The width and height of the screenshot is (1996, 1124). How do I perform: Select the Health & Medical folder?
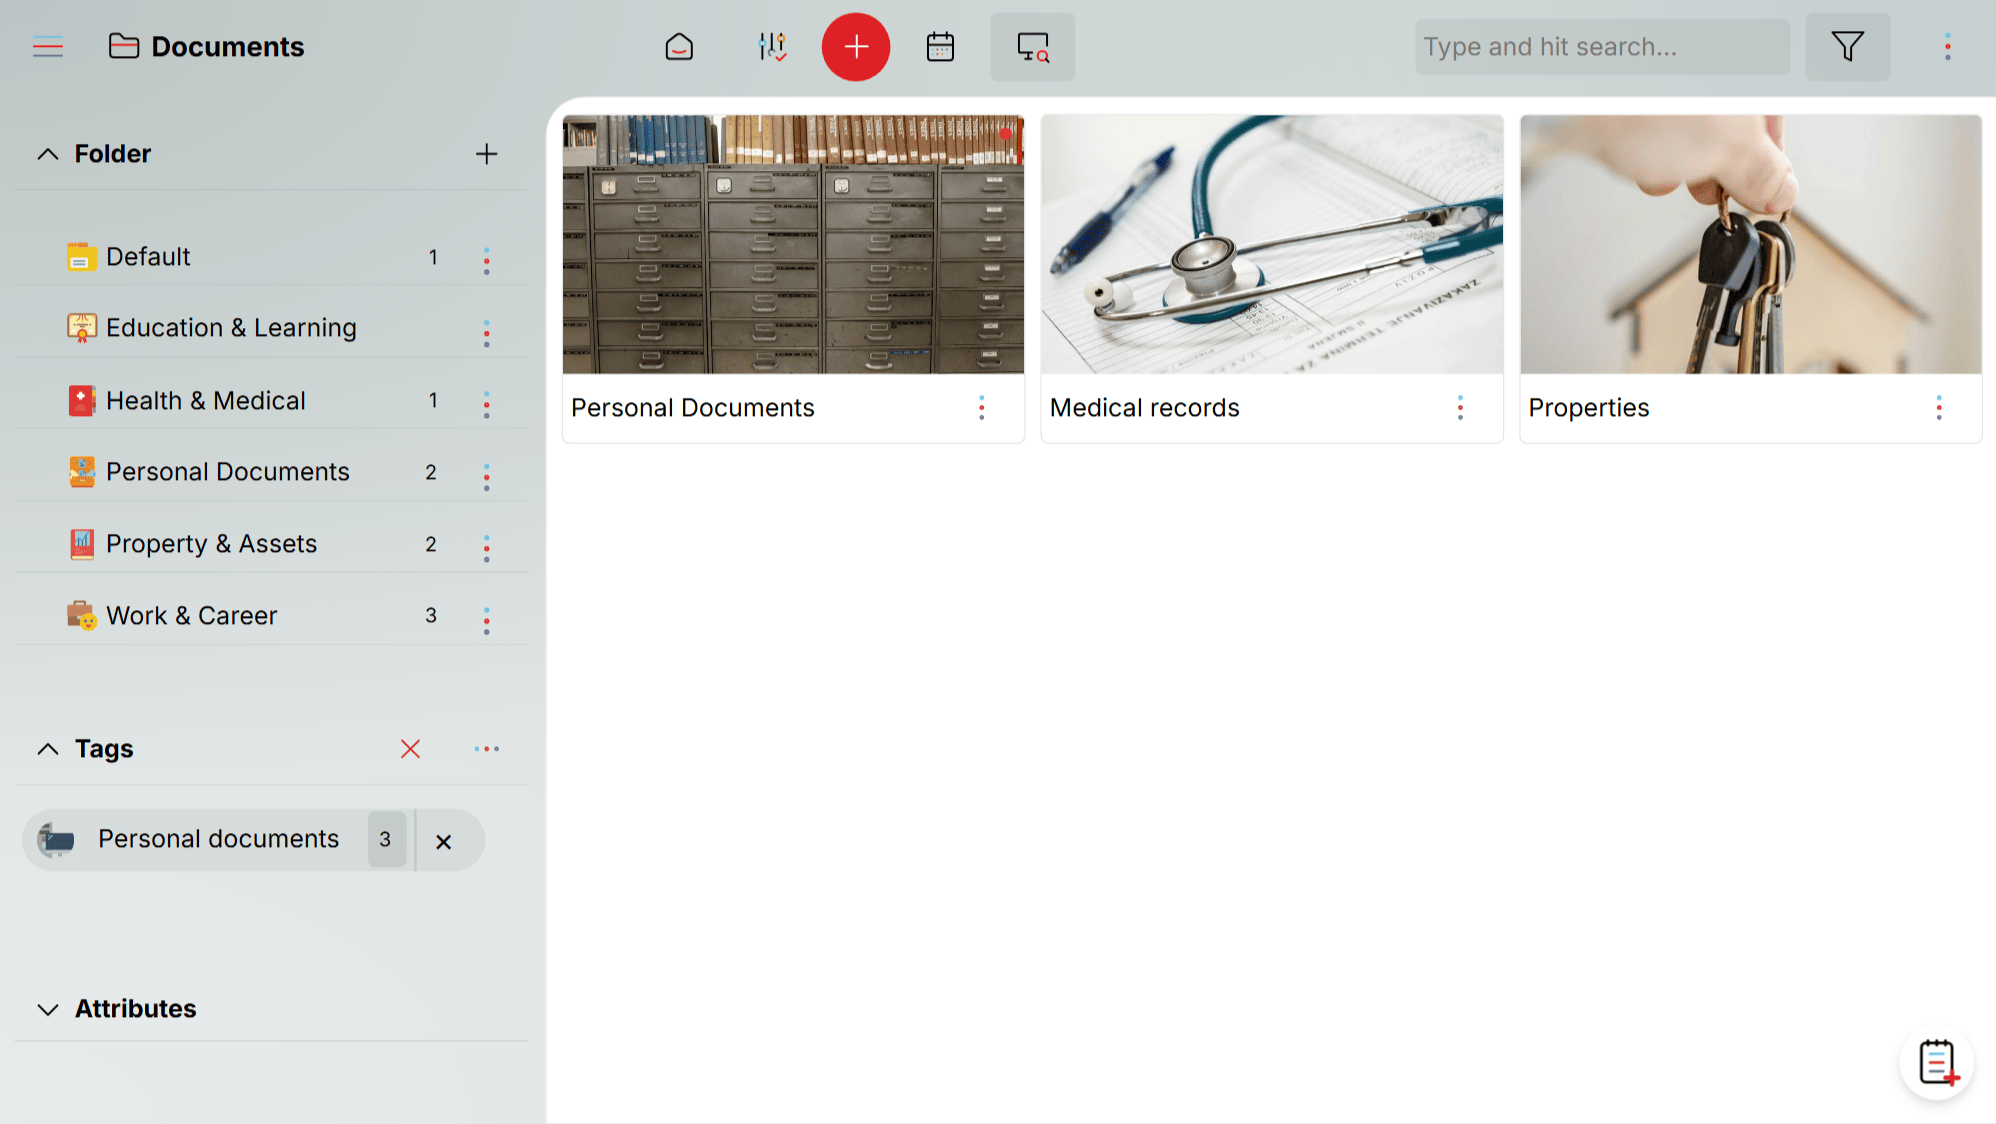coord(205,400)
